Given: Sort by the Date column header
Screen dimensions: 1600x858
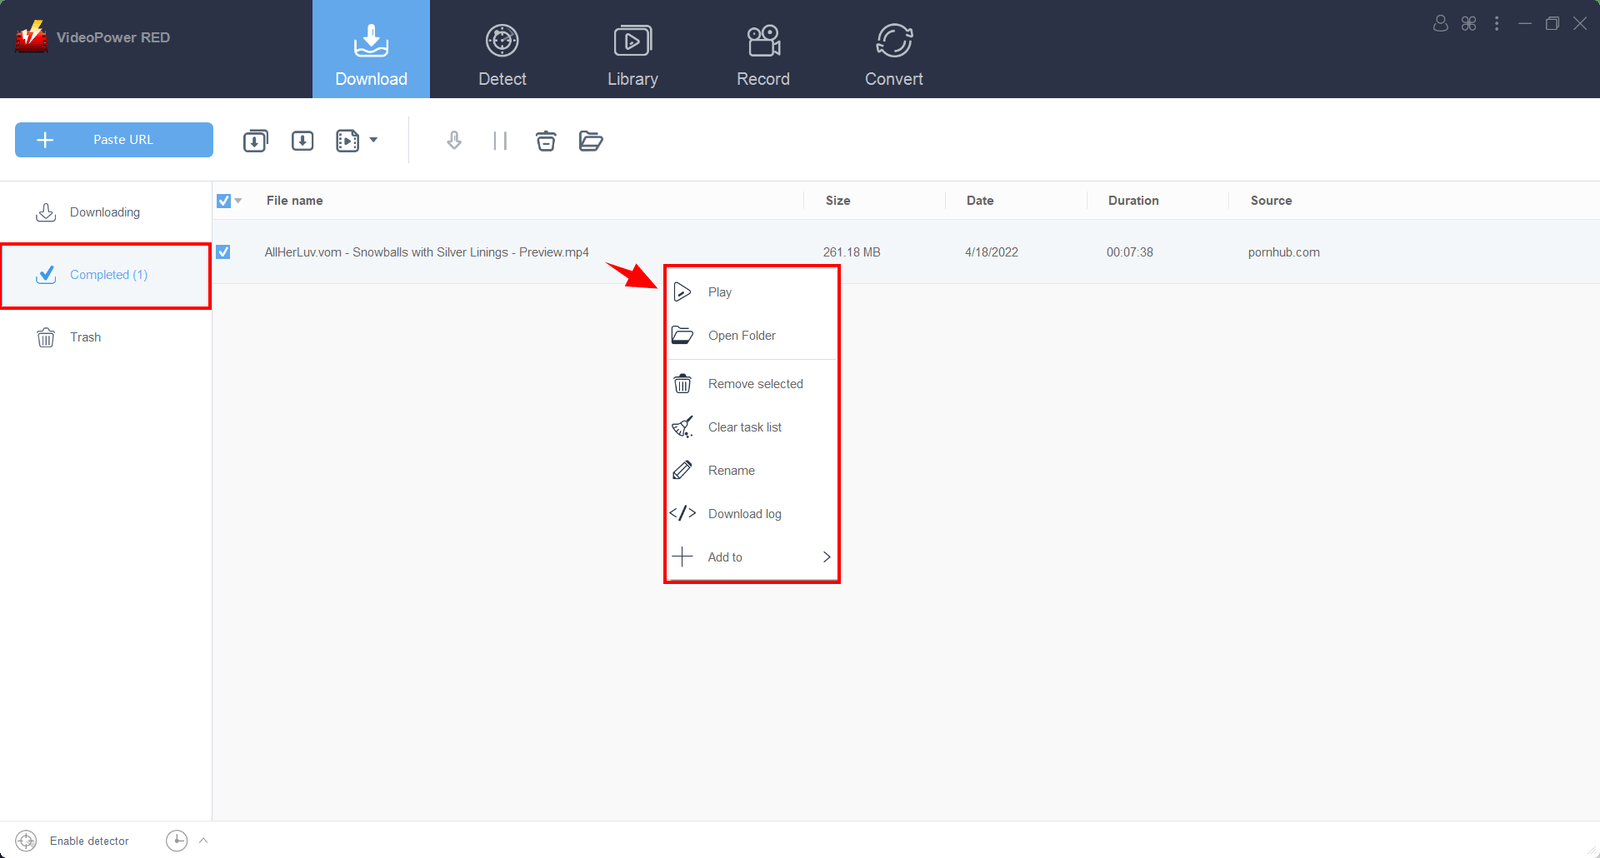Looking at the screenshot, I should [980, 201].
